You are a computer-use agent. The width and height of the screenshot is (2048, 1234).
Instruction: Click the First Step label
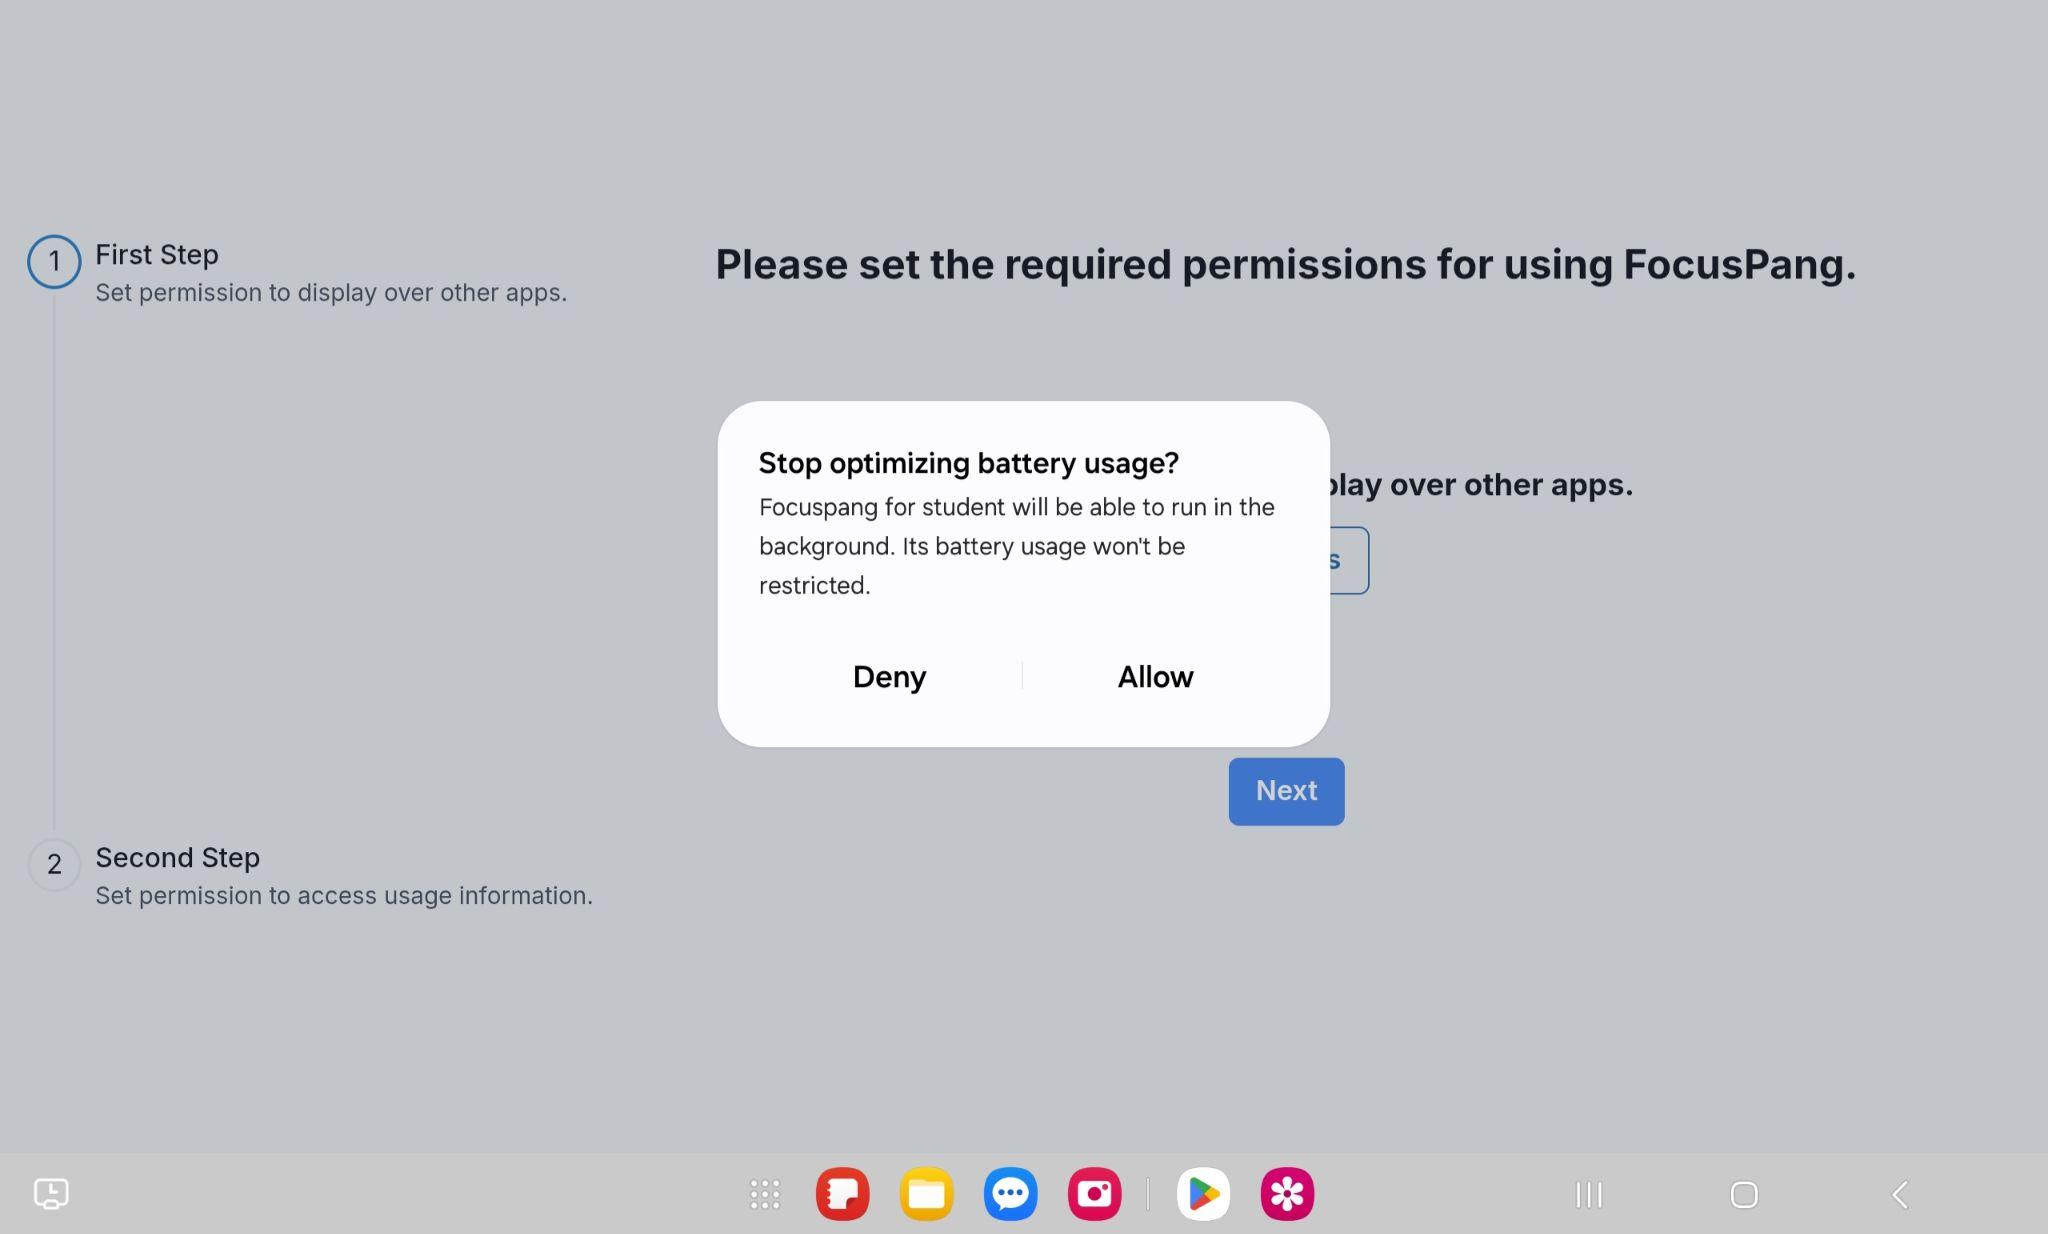click(157, 255)
